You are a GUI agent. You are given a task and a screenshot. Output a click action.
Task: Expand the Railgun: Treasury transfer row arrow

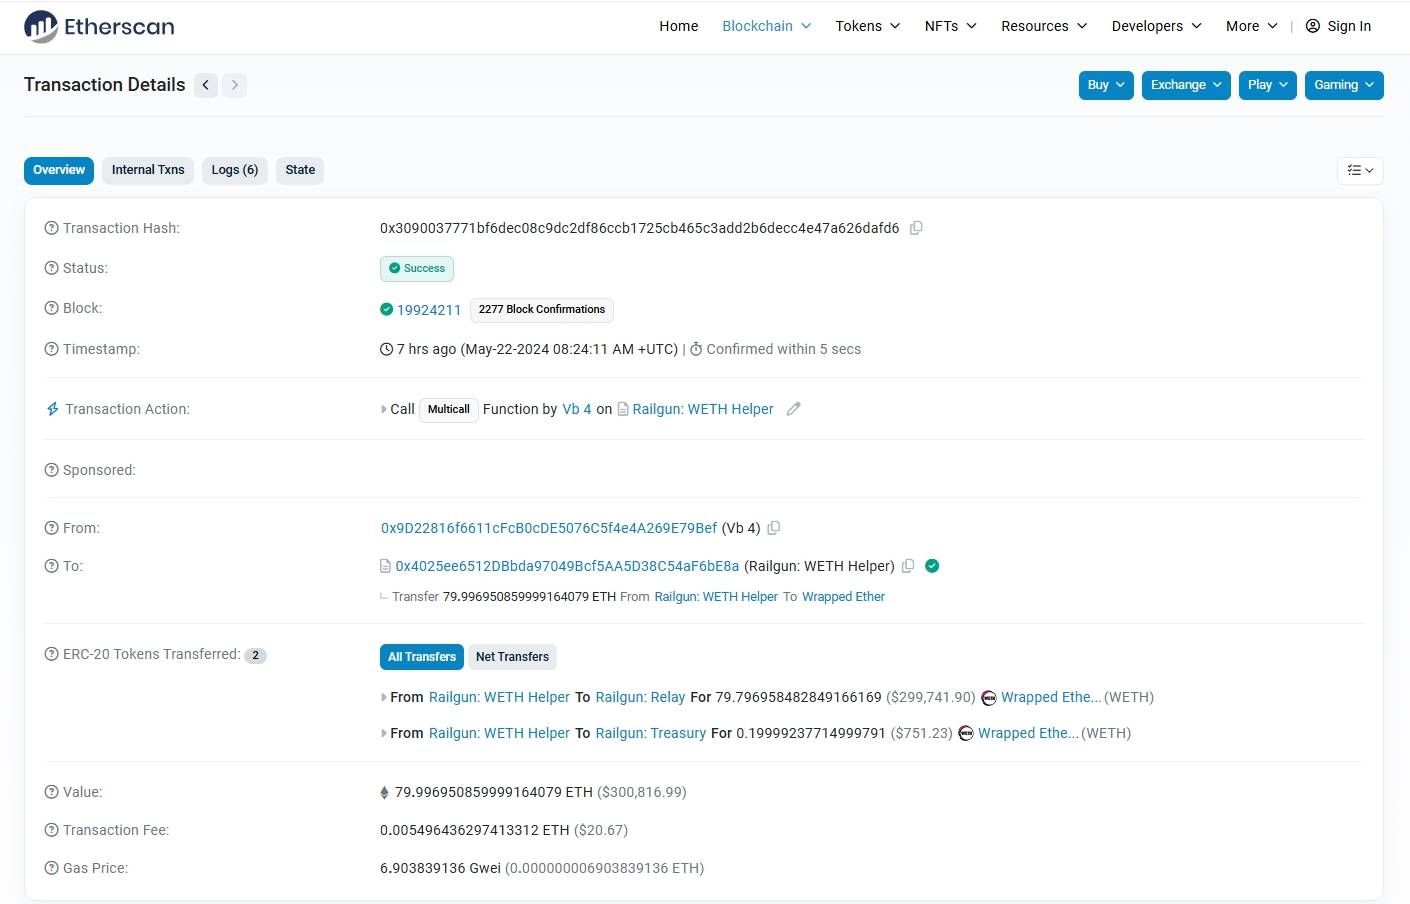384,733
